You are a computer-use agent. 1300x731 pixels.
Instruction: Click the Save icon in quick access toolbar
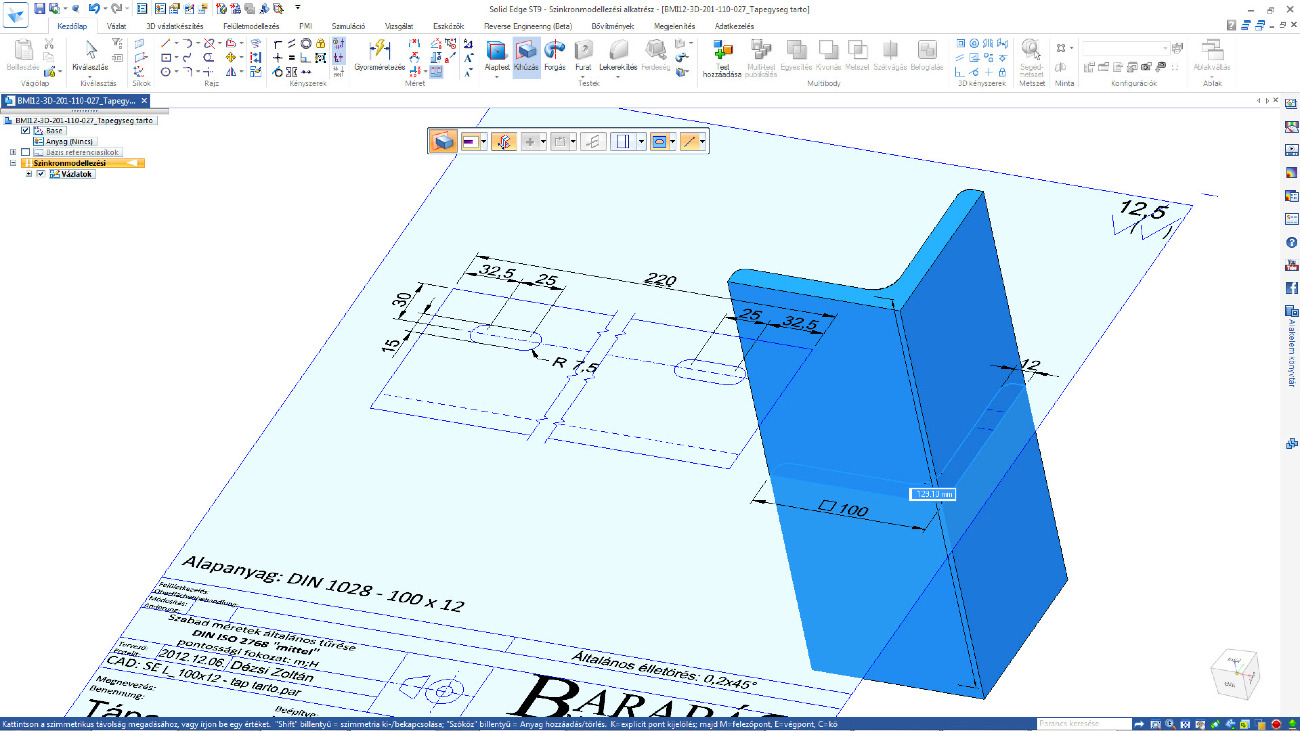(x=39, y=7)
